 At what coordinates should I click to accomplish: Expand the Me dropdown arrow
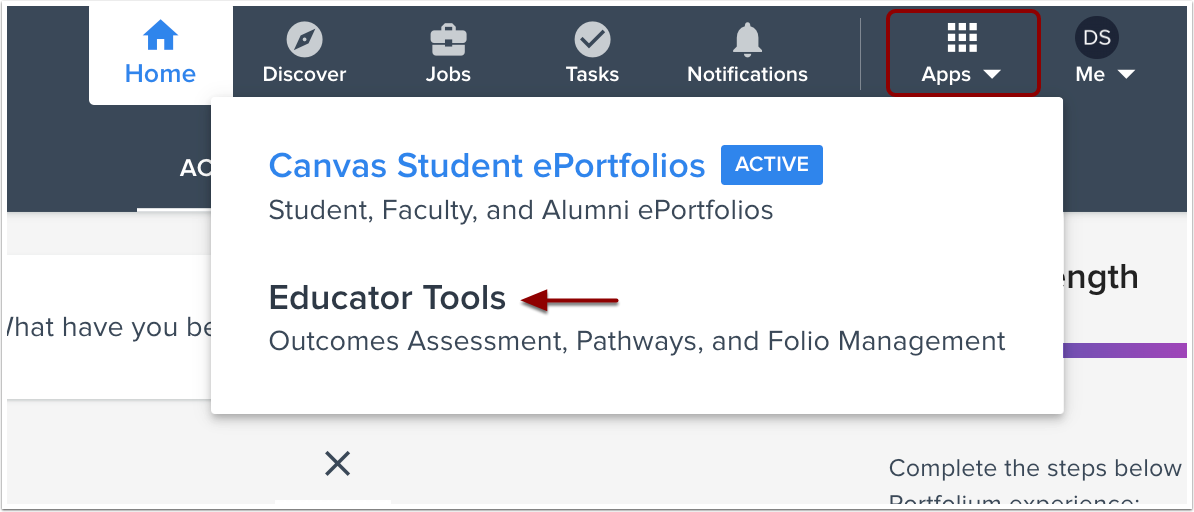[x=1126, y=75]
